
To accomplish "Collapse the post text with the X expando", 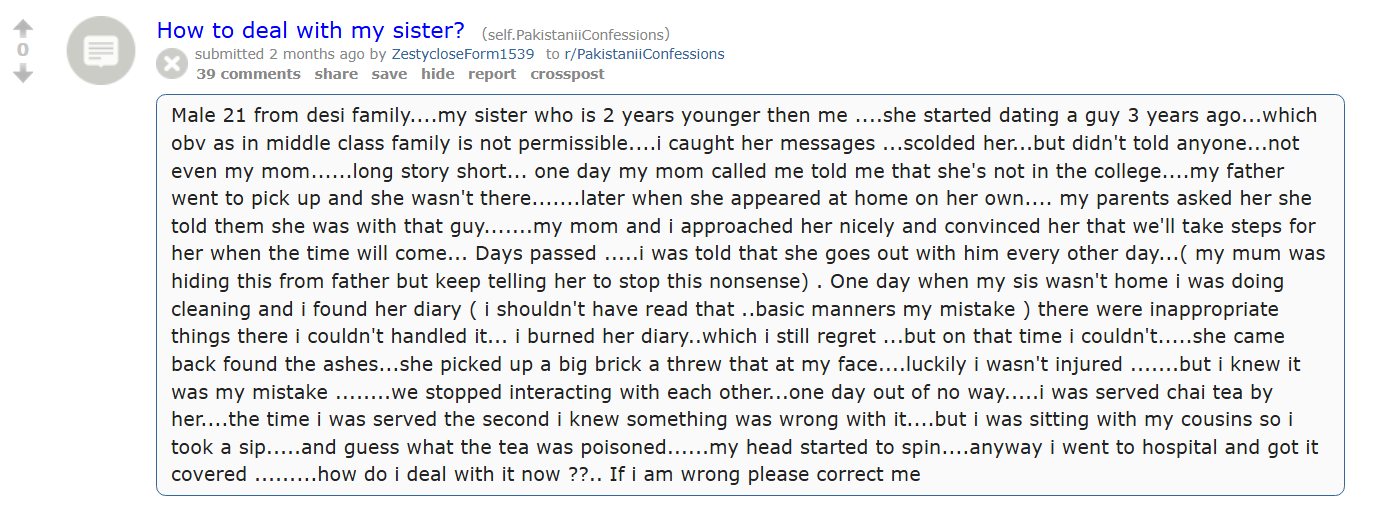I will 172,64.
